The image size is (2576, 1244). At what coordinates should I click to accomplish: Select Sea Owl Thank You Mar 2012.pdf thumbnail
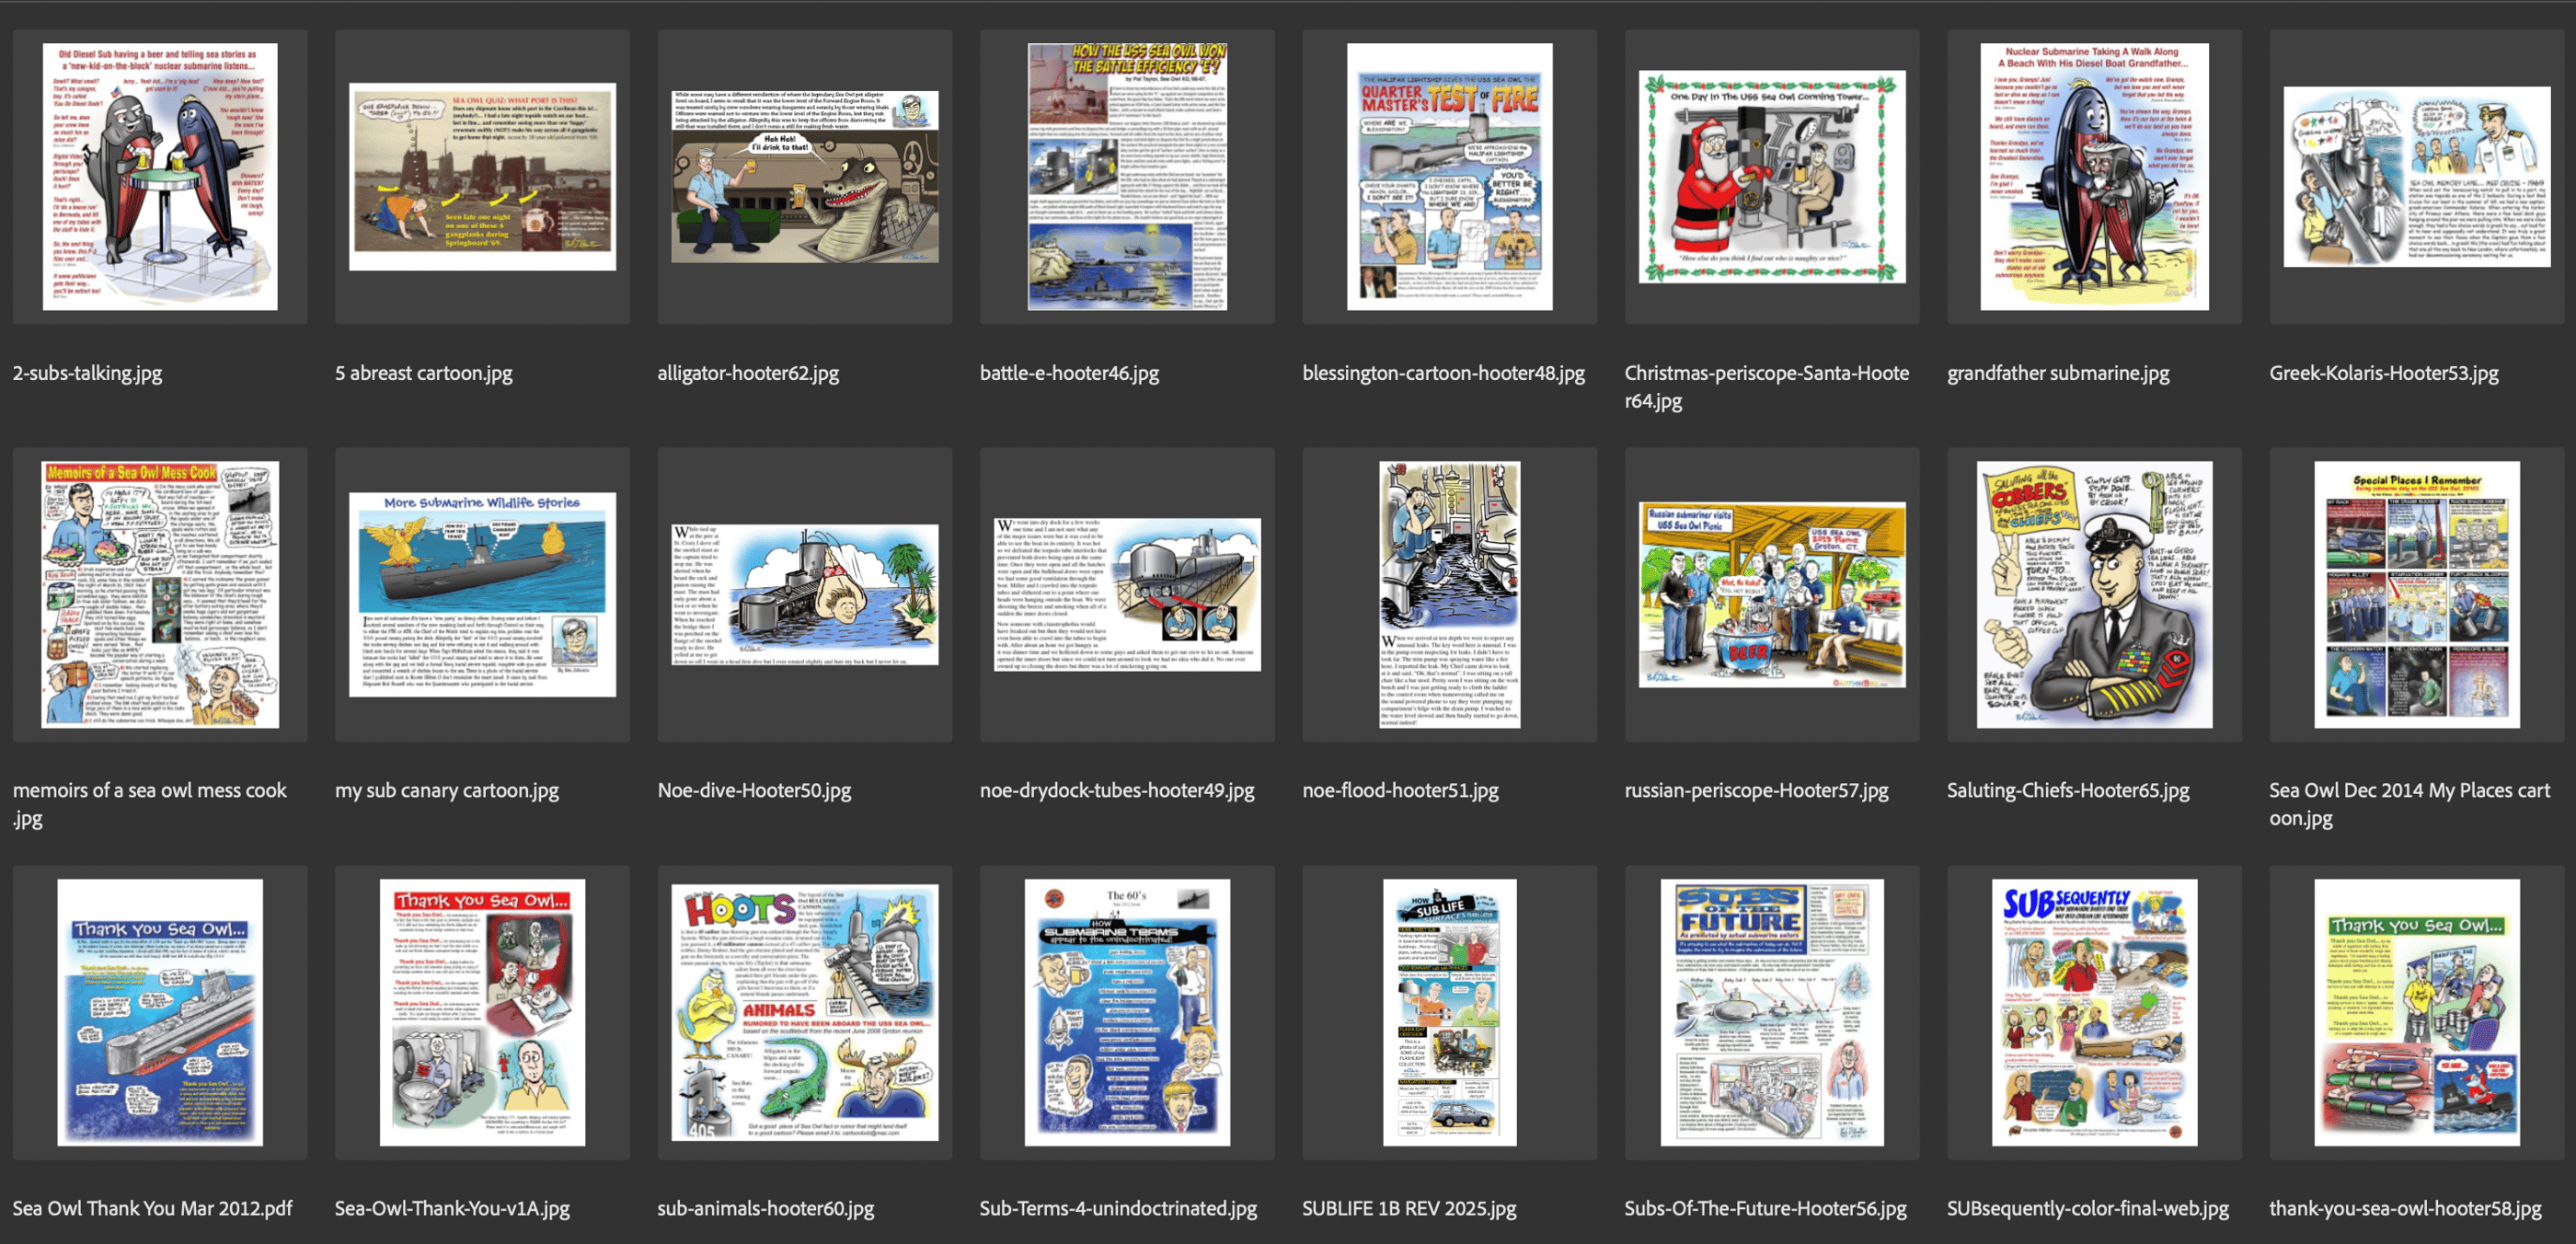pyautogui.click(x=160, y=1012)
